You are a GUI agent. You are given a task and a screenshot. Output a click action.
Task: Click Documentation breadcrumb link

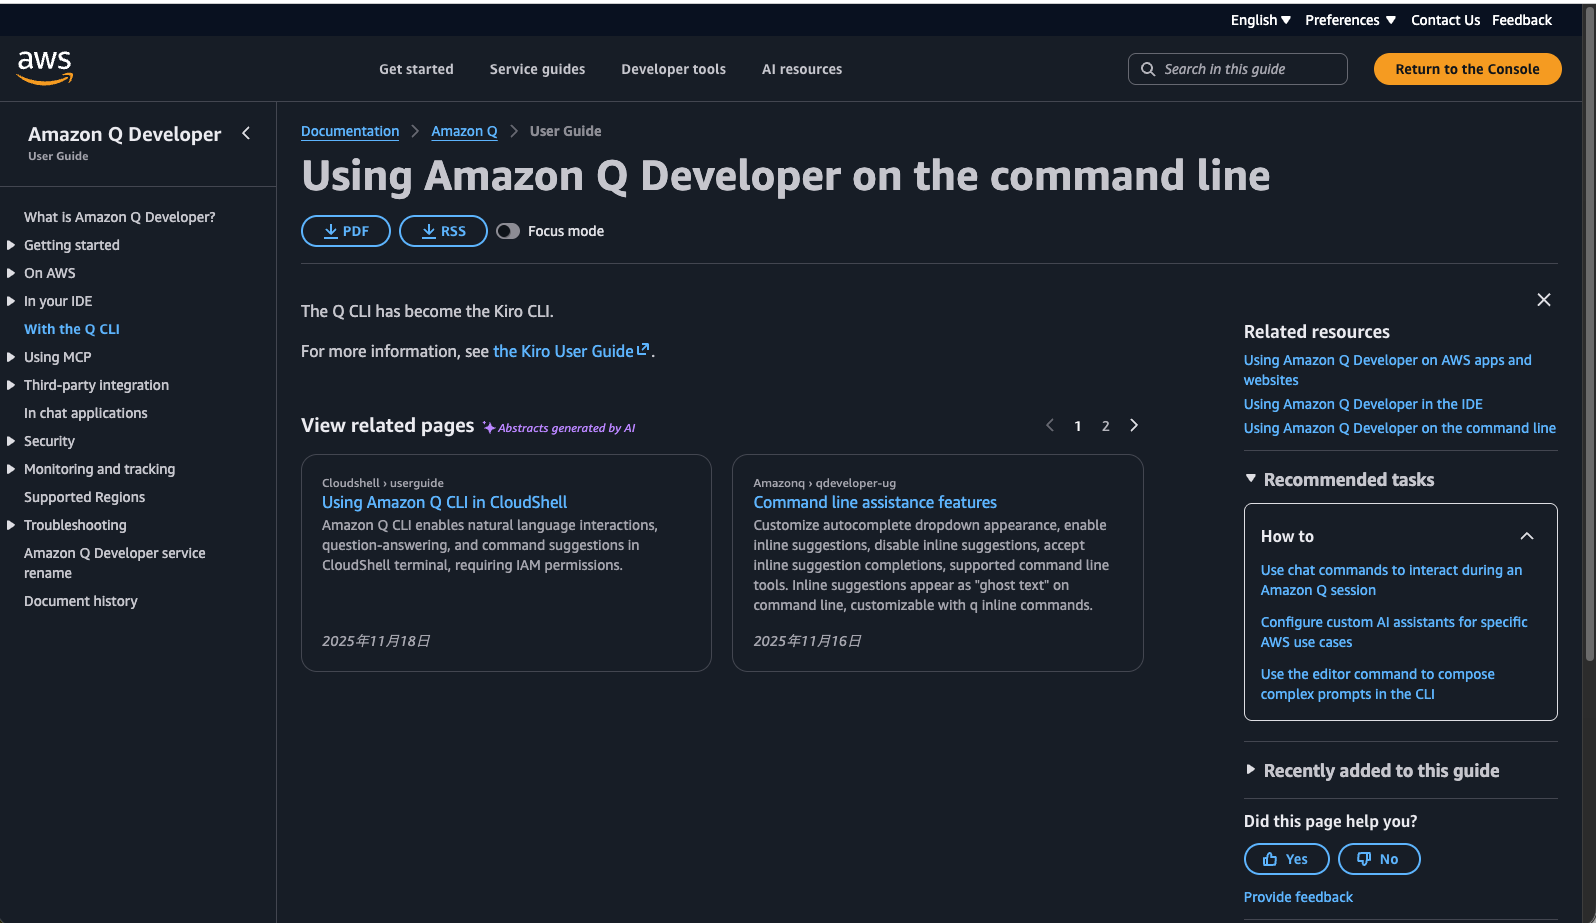tap(350, 131)
